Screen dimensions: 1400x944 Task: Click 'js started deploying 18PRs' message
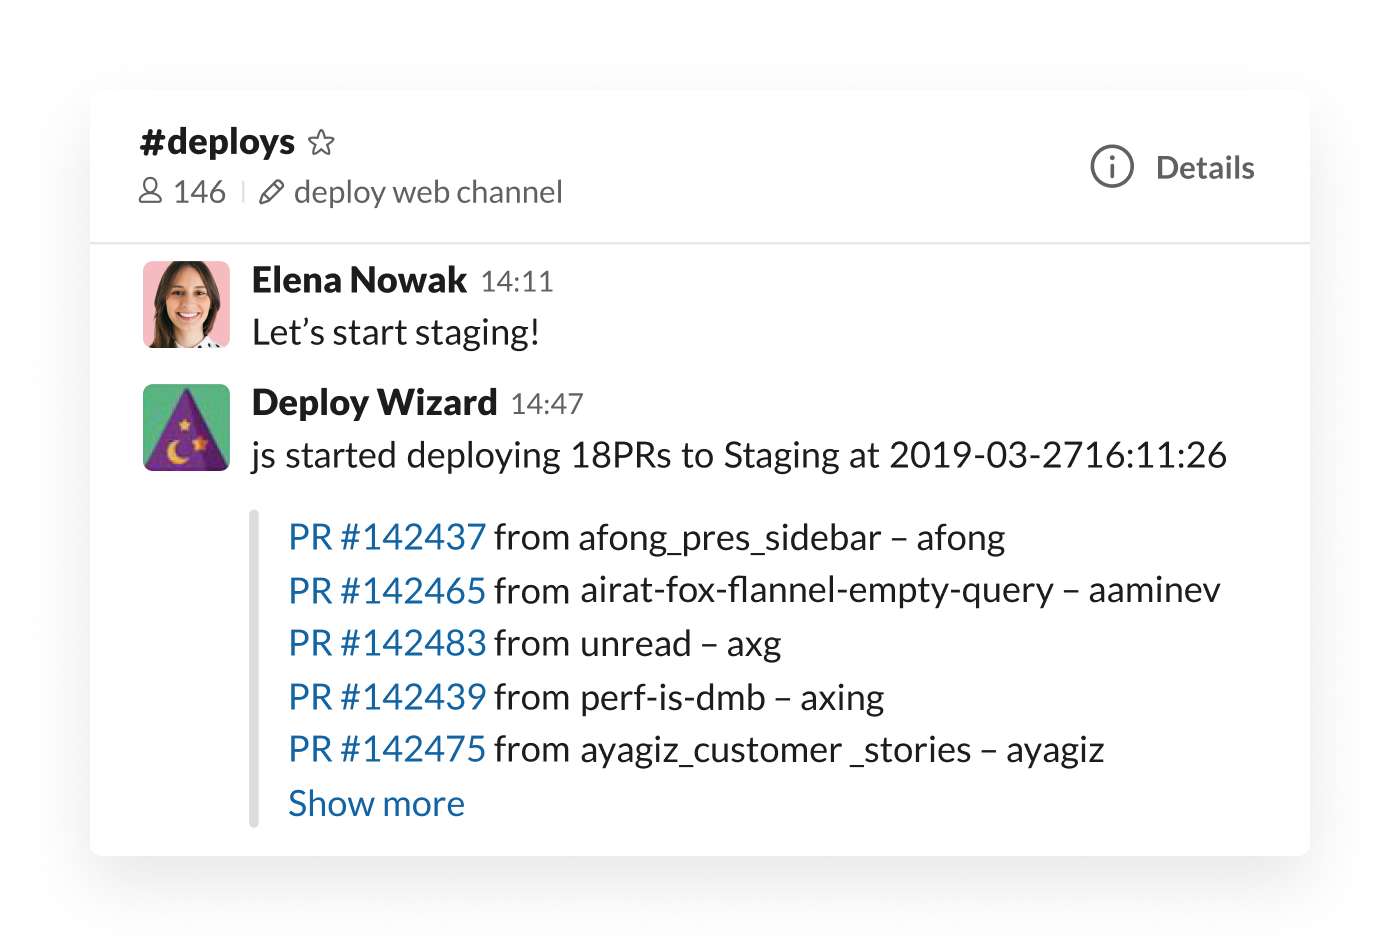(739, 456)
